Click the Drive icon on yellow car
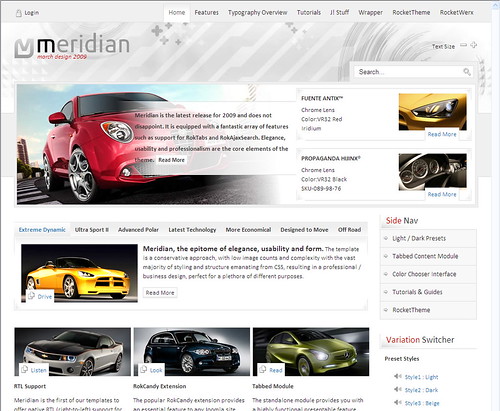Viewport: 500px width, 411px height. coord(31,296)
